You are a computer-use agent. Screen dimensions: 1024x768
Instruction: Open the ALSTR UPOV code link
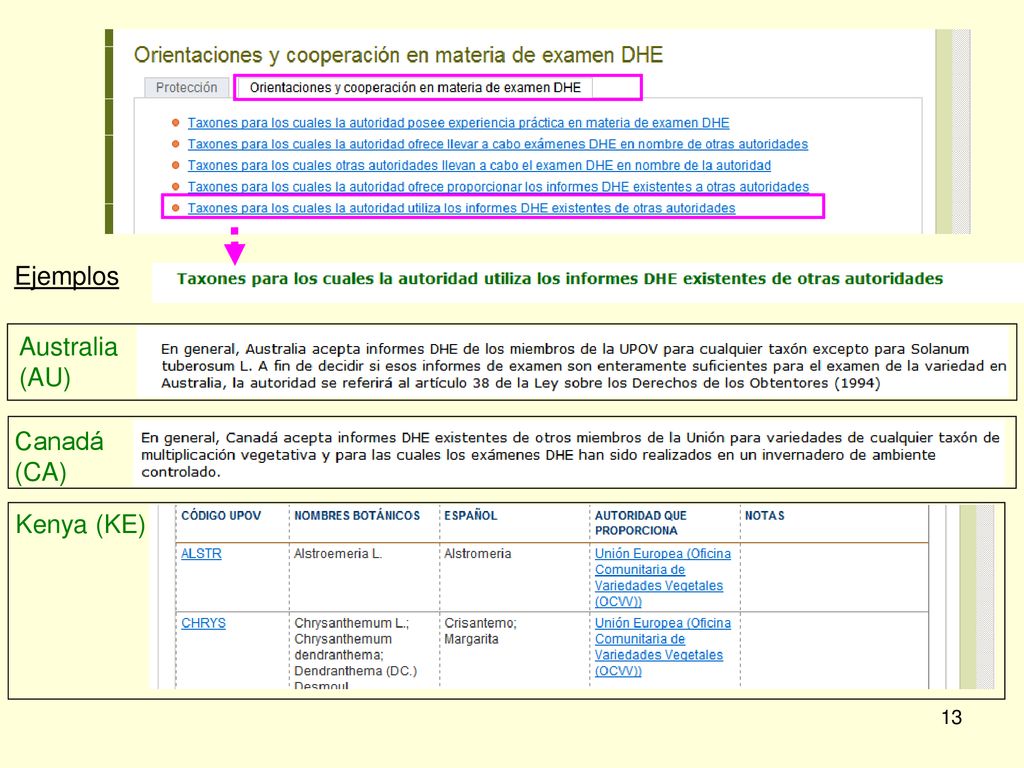[201, 553]
